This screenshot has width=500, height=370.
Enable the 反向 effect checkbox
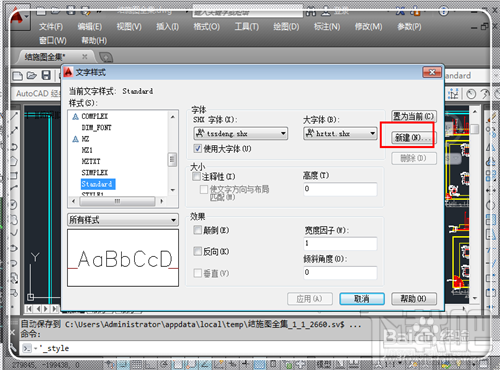198,251
